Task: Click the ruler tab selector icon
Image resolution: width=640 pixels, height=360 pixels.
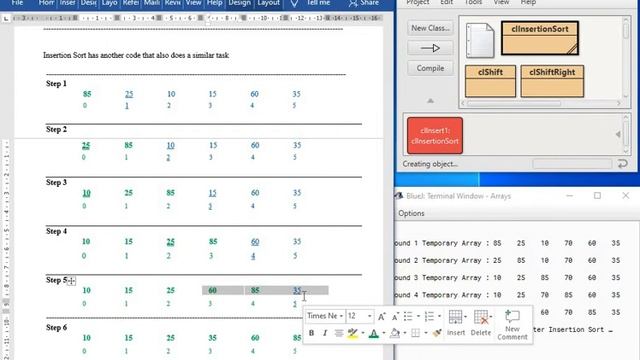Action: [6, 18]
